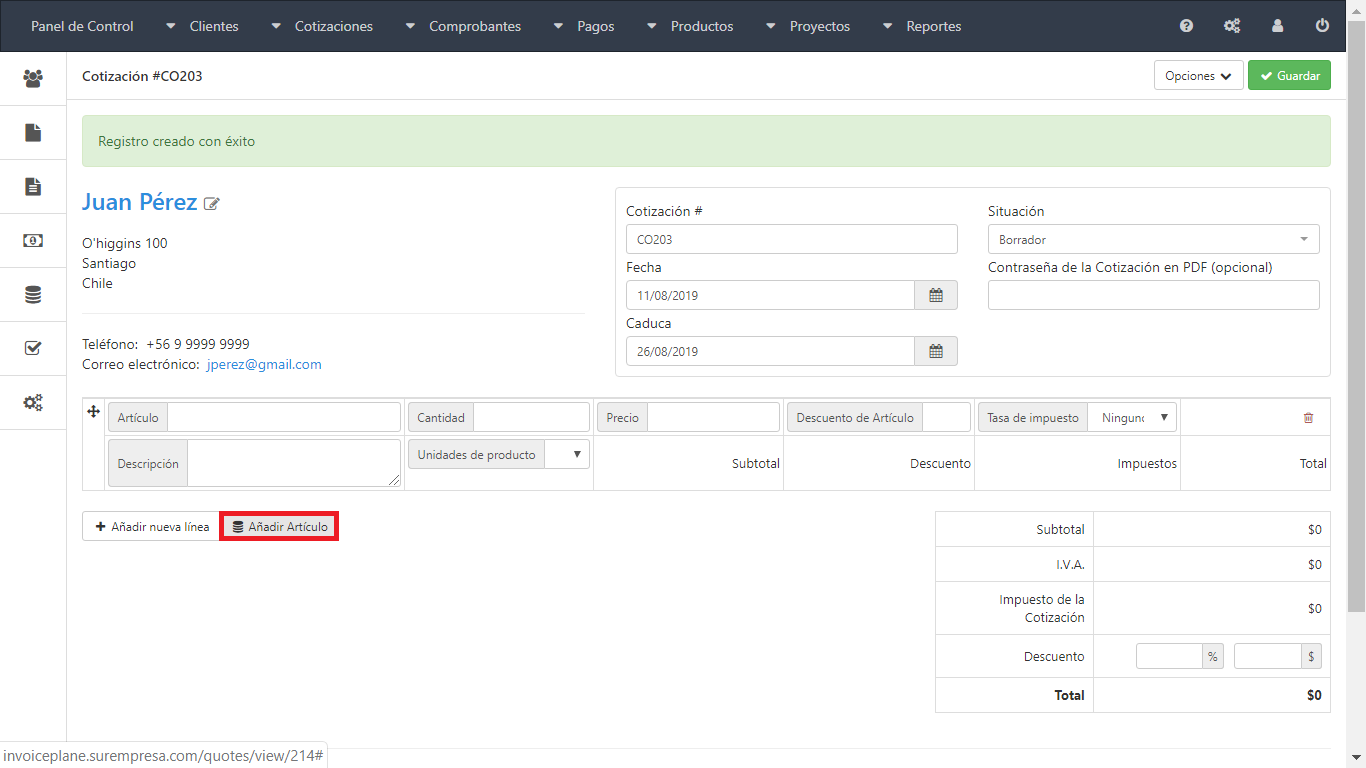Click Añadir nueva línea button

pyautogui.click(x=151, y=527)
